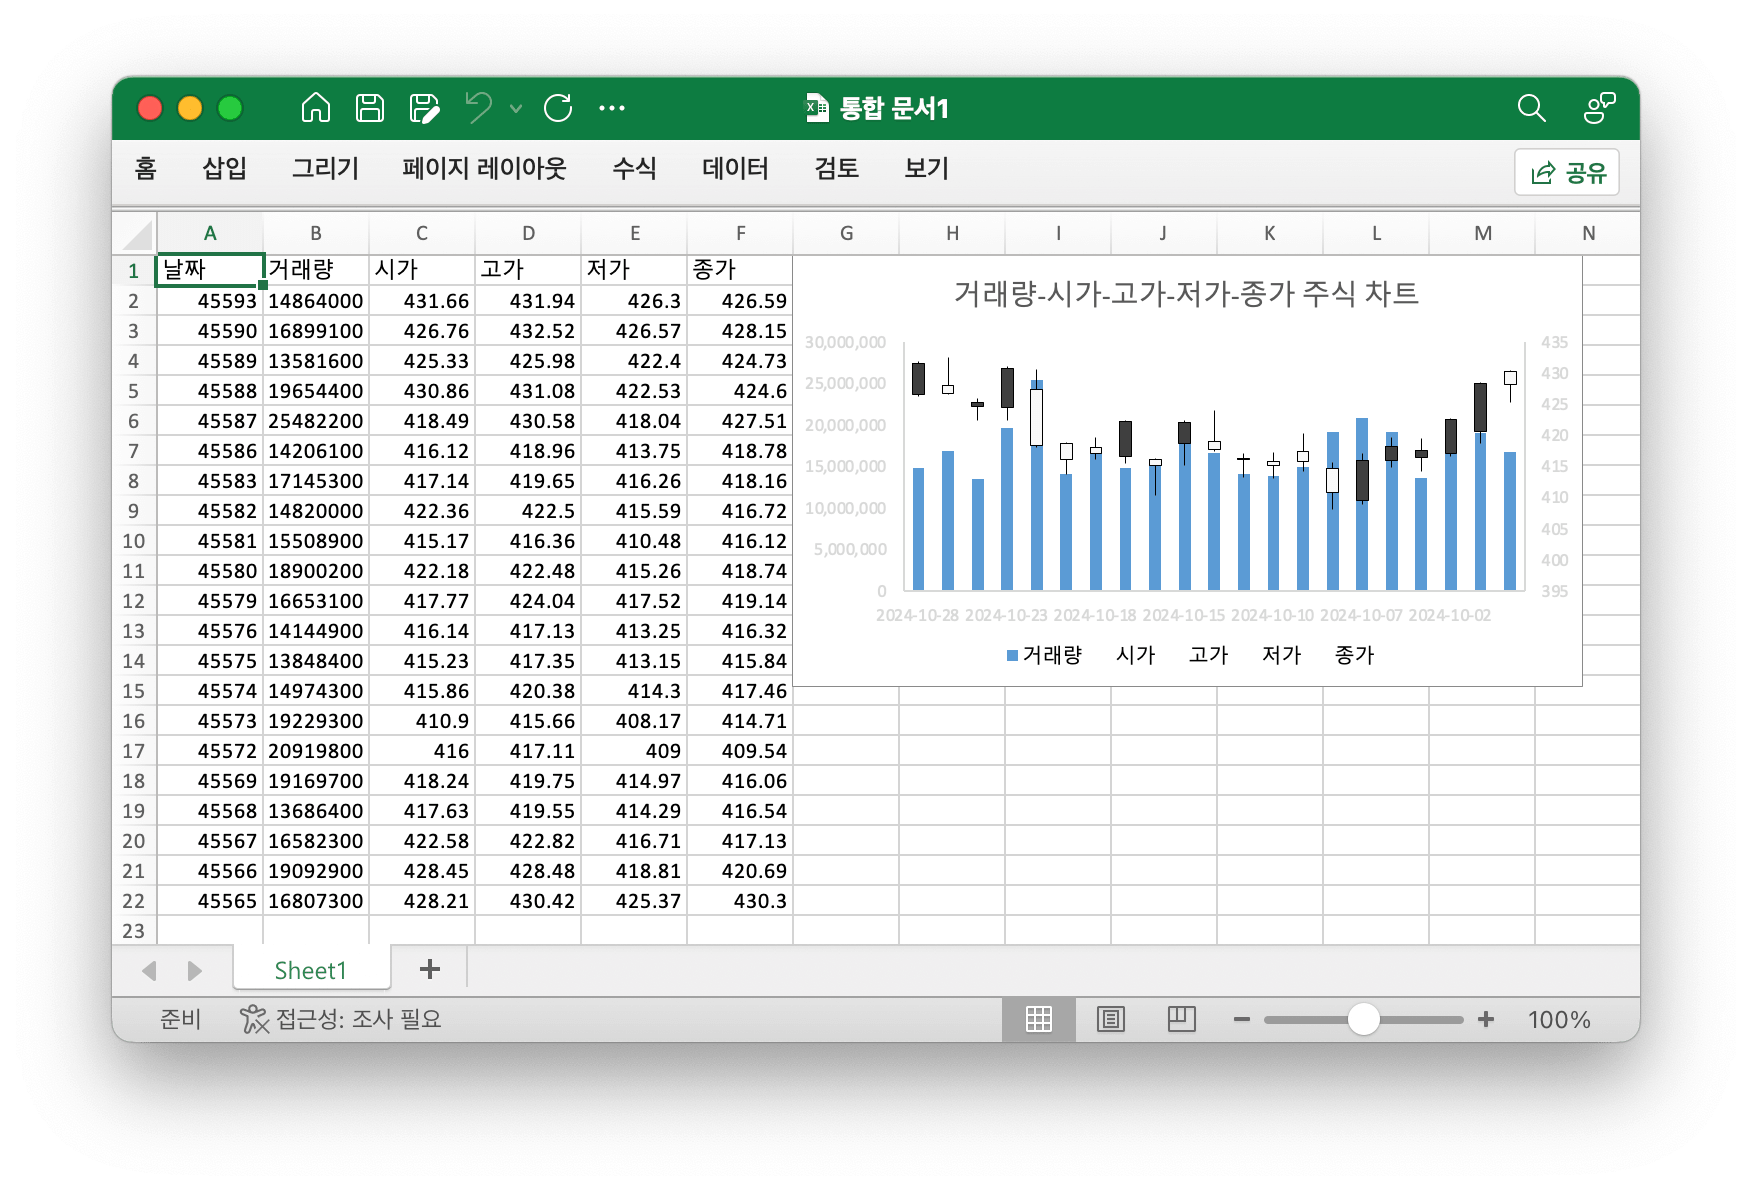This screenshot has height=1190, width=1752.
Task: Click the Home icon in title bar
Action: 316,108
